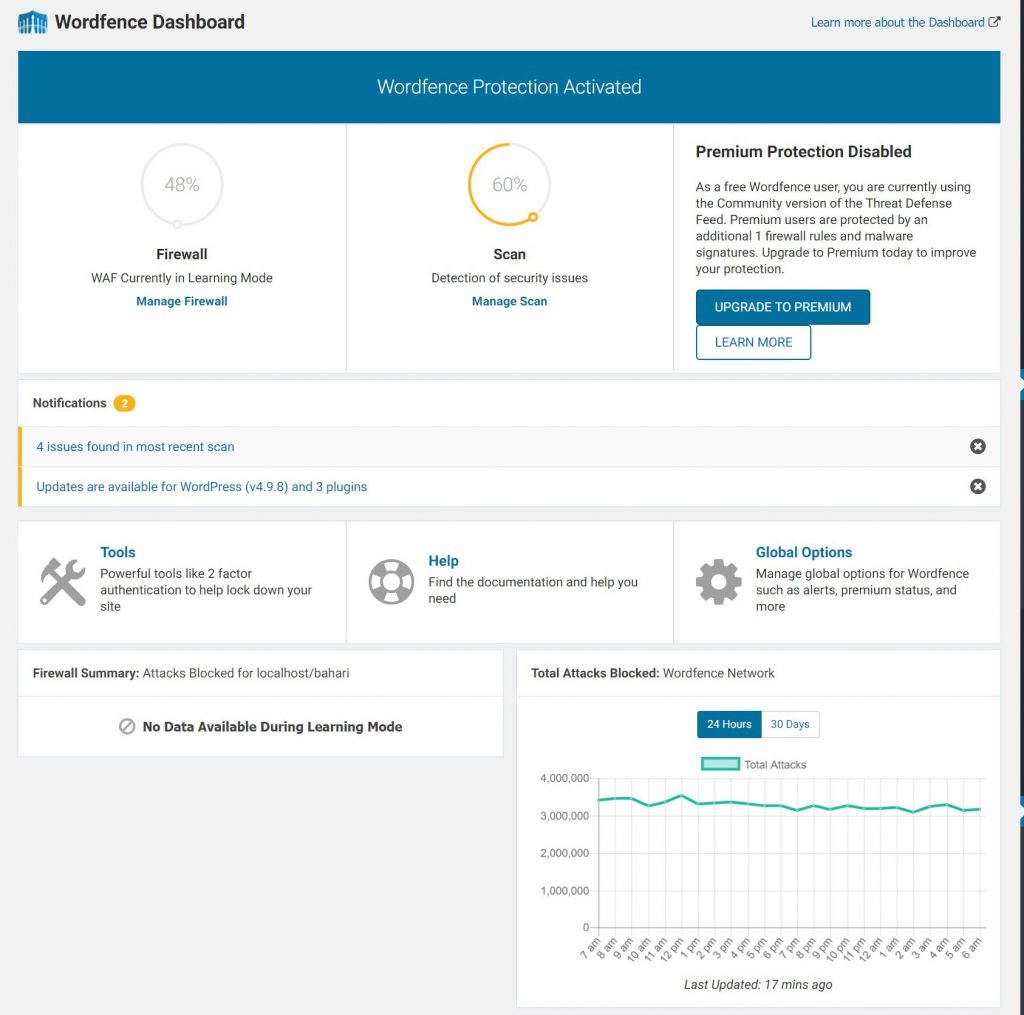Viewport: 1024px width, 1015px height.
Task: Open the WordPress updates available notification
Action: coord(202,487)
